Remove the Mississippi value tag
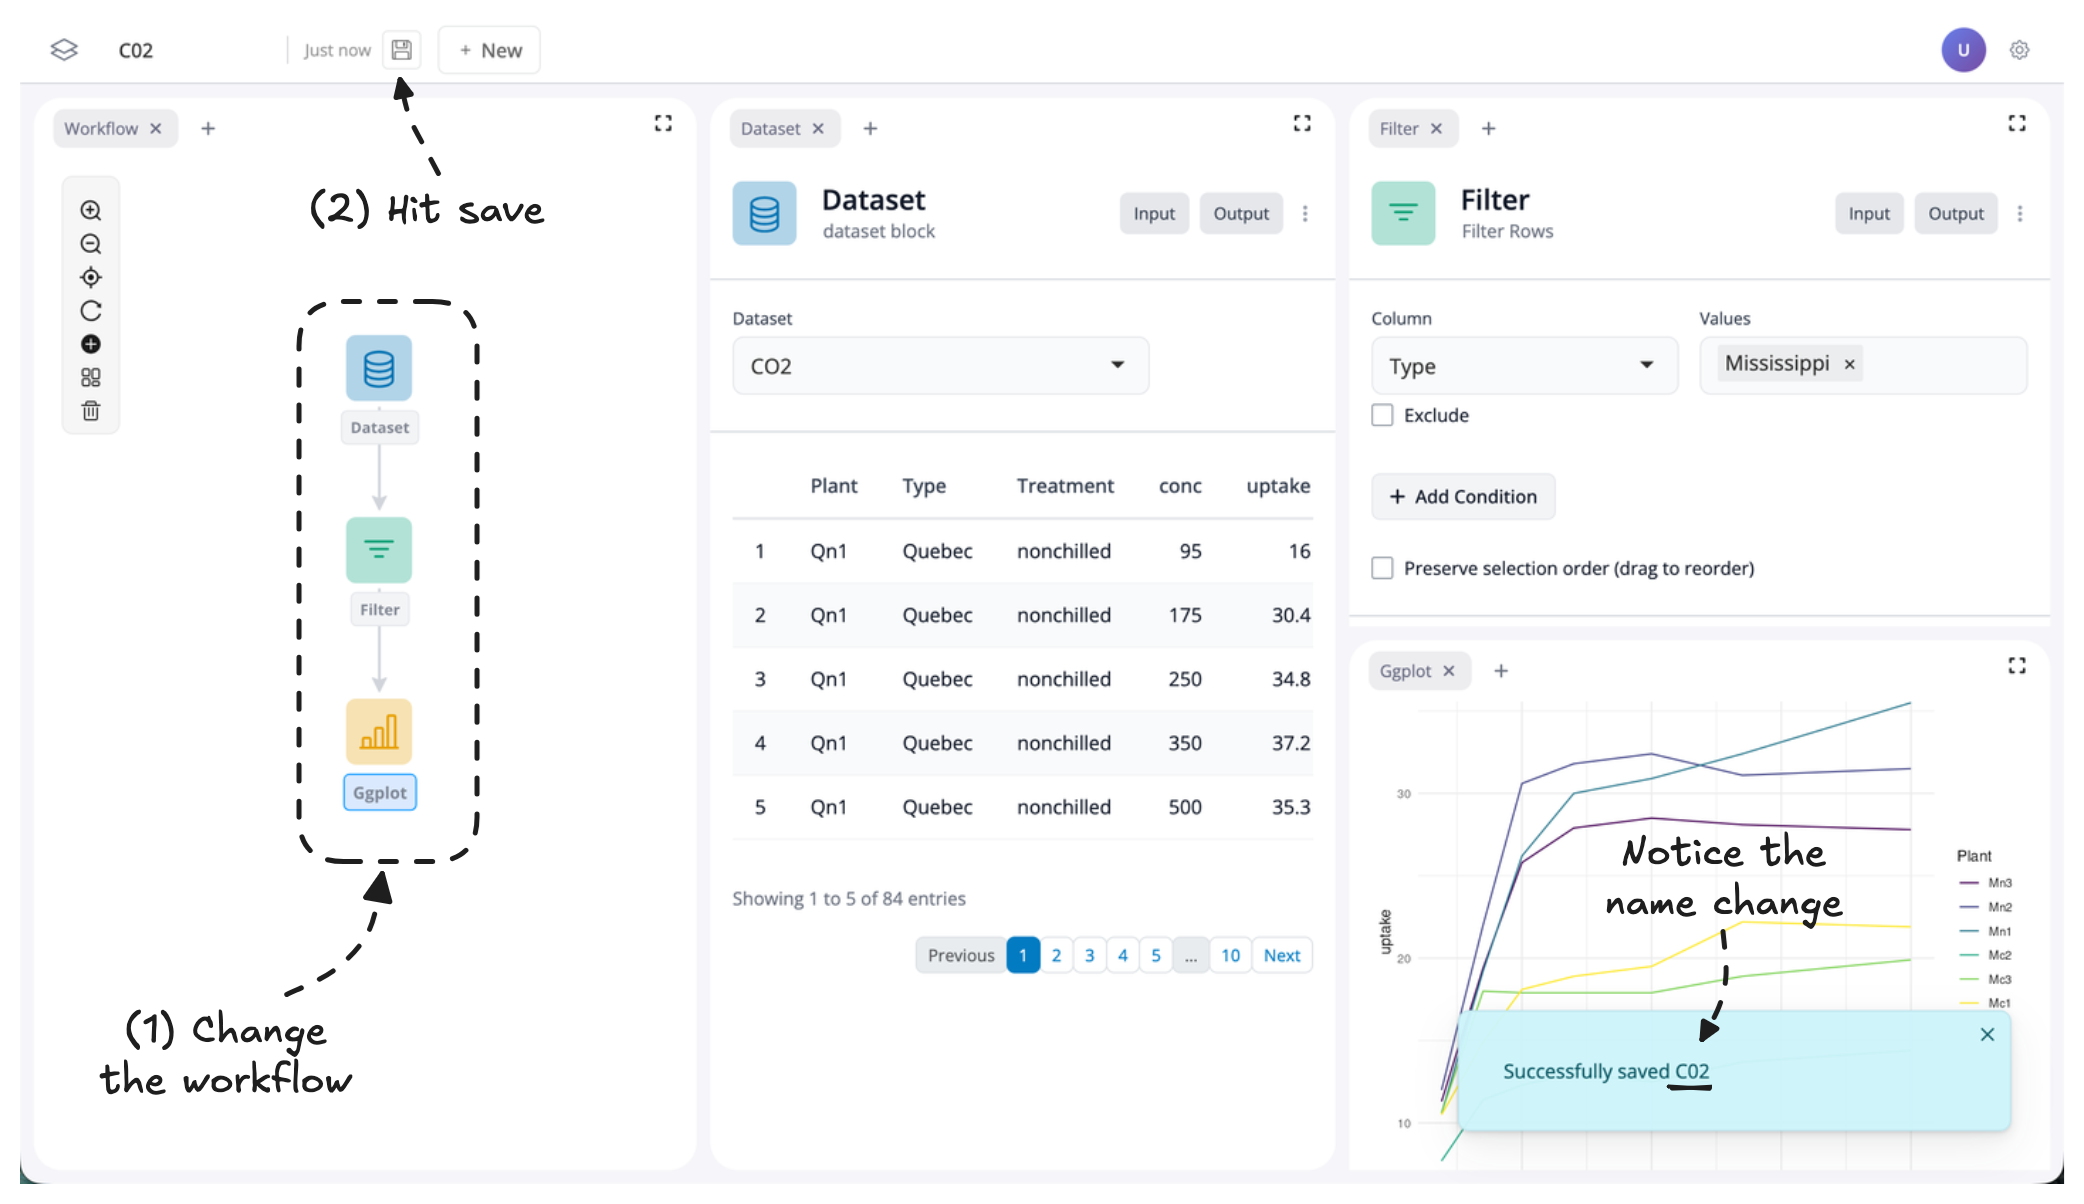Image resolution: width=2084 pixels, height=1204 pixels. click(x=1849, y=364)
